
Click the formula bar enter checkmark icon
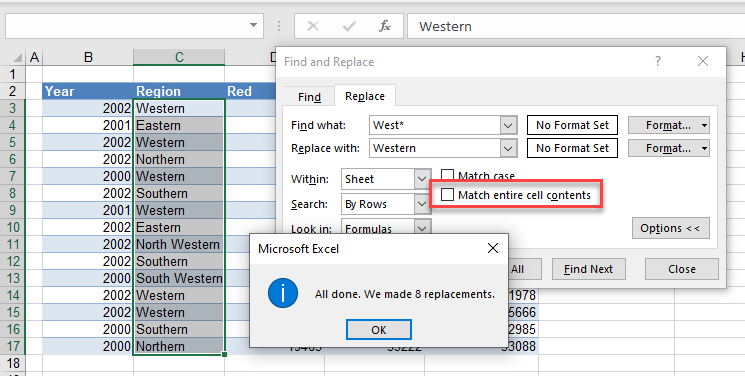(349, 26)
